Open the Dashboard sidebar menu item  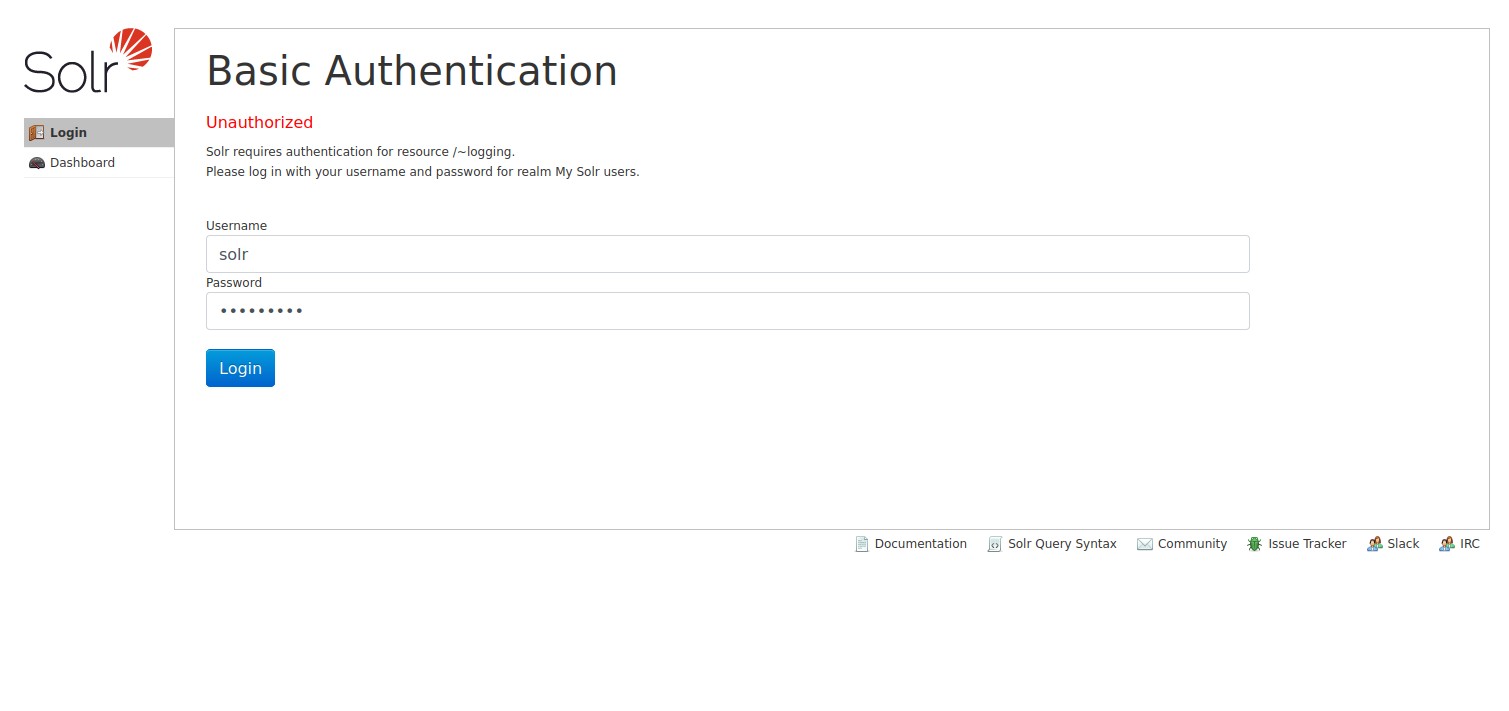pyautogui.click(x=82, y=163)
